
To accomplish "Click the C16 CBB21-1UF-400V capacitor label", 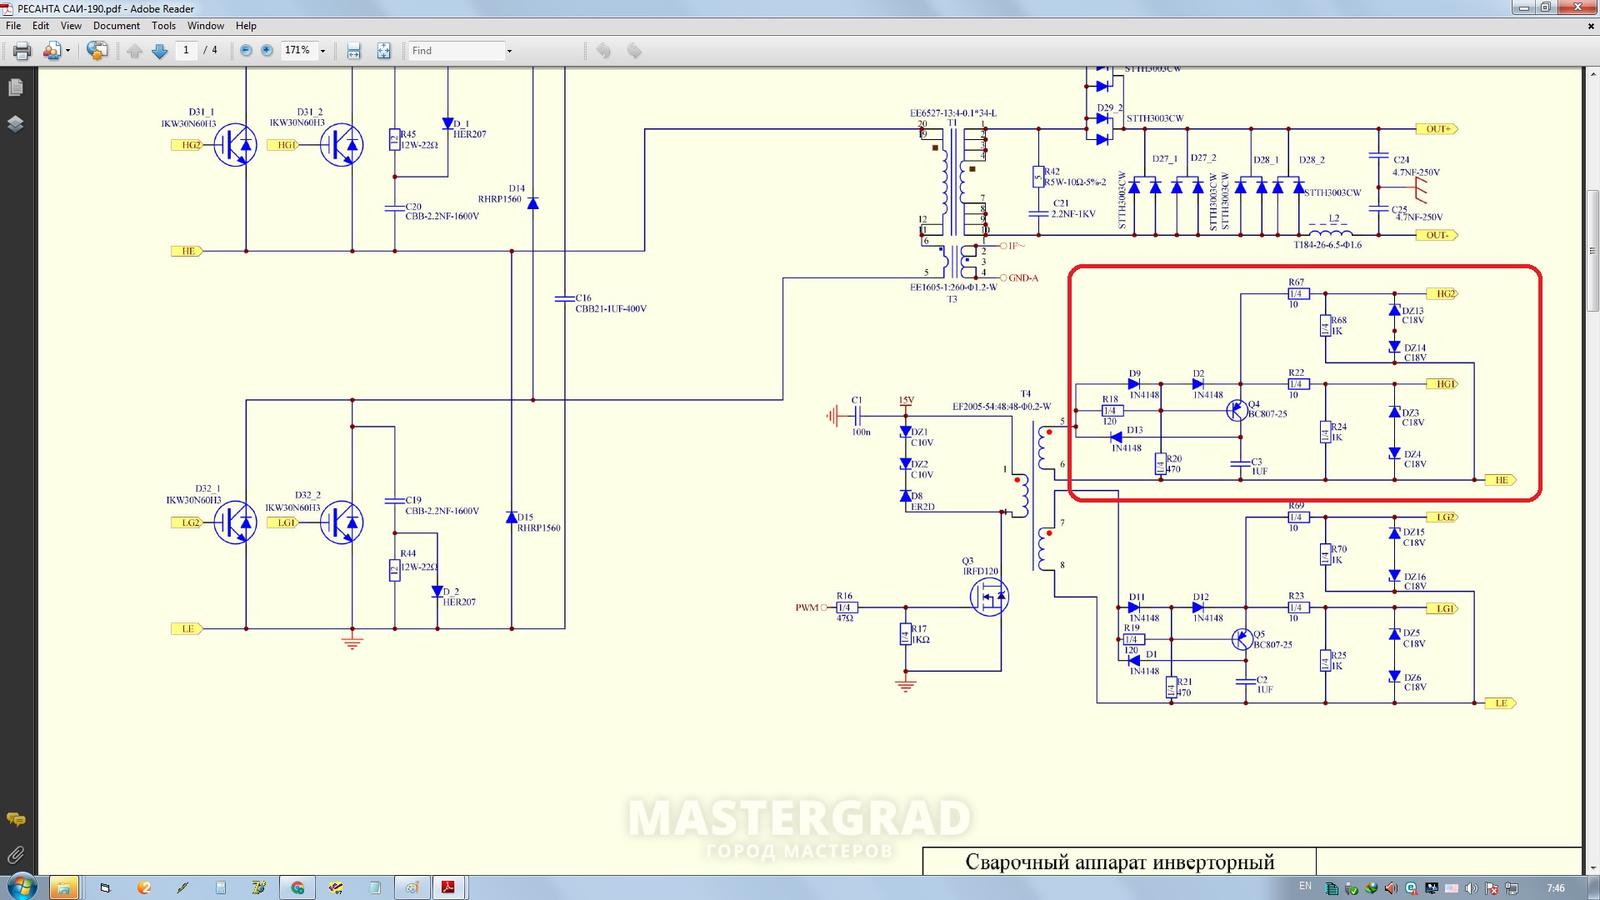I will [x=611, y=303].
